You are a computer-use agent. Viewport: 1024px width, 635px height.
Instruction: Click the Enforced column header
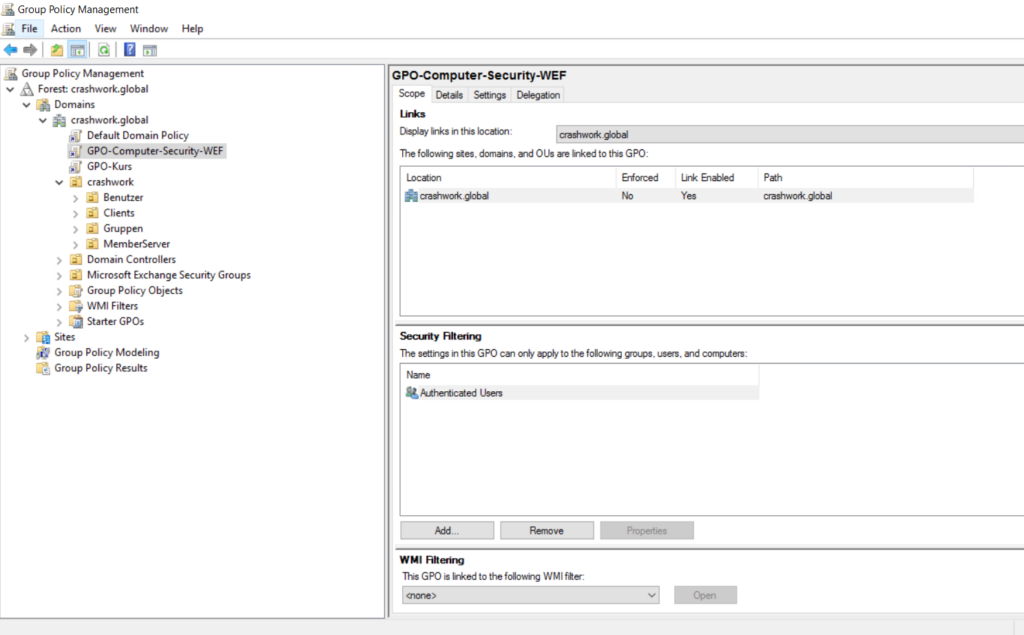click(645, 178)
